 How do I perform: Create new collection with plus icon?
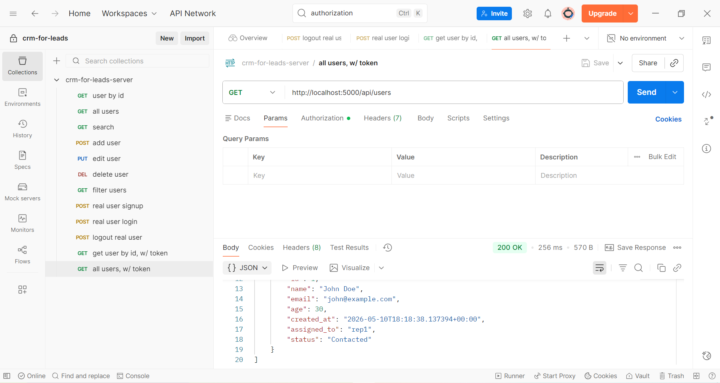tap(56, 61)
